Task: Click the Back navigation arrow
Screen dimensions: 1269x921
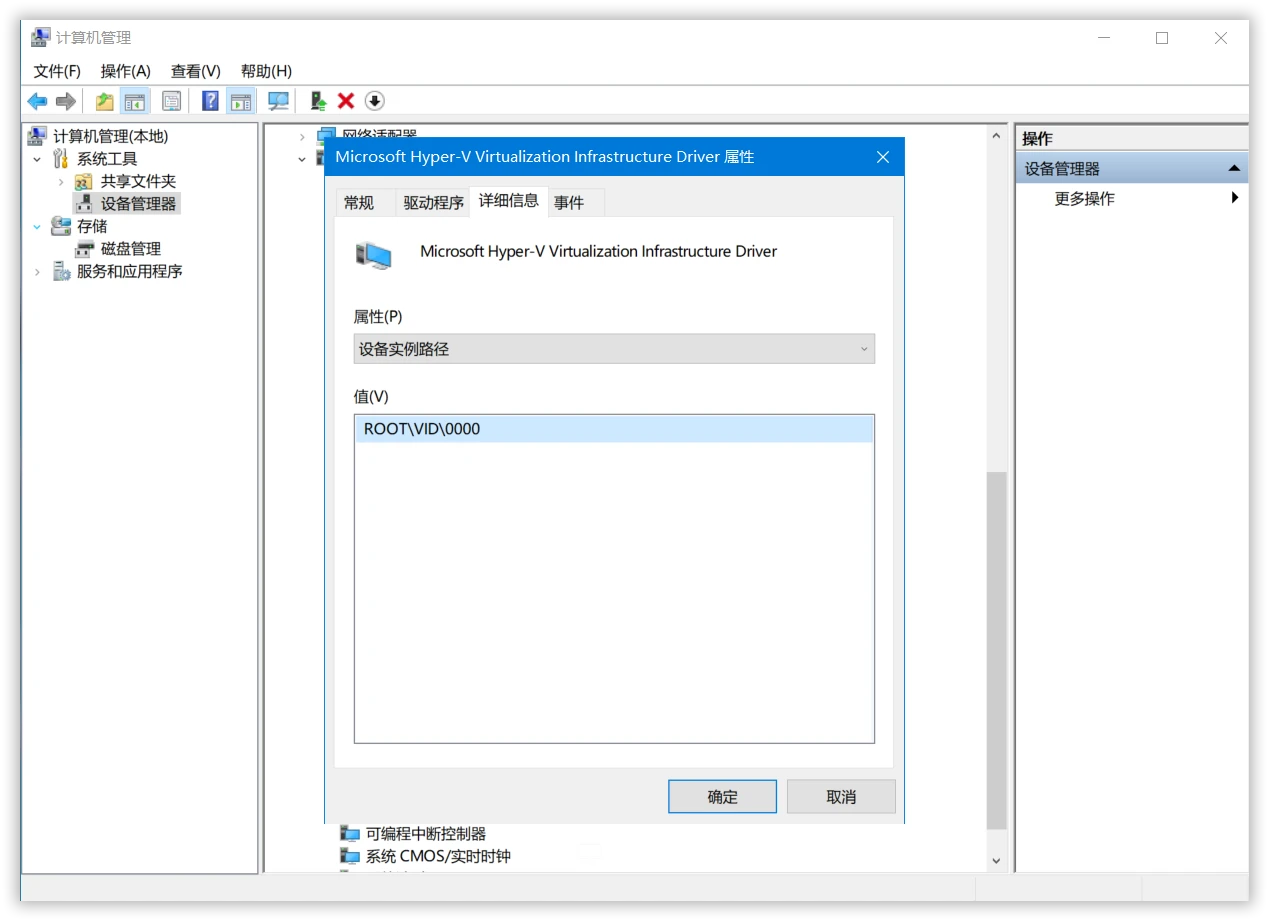Action: click(37, 100)
